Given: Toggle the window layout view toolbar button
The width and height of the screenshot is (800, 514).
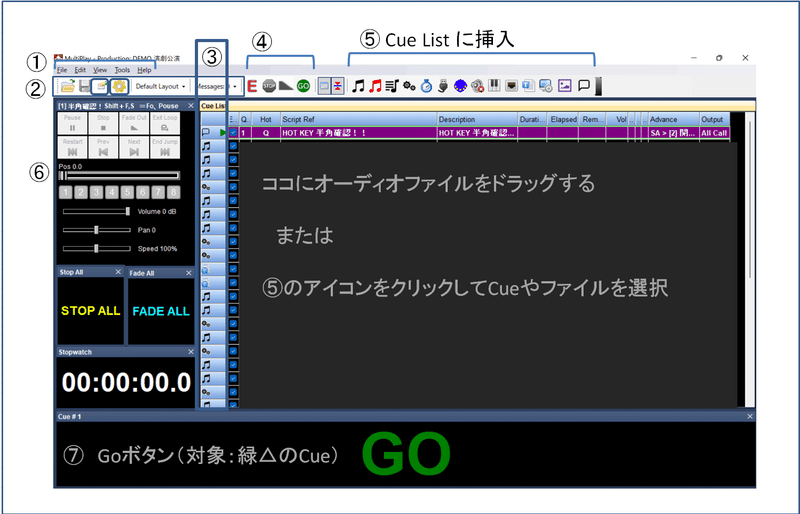Looking at the screenshot, I should (324, 86).
